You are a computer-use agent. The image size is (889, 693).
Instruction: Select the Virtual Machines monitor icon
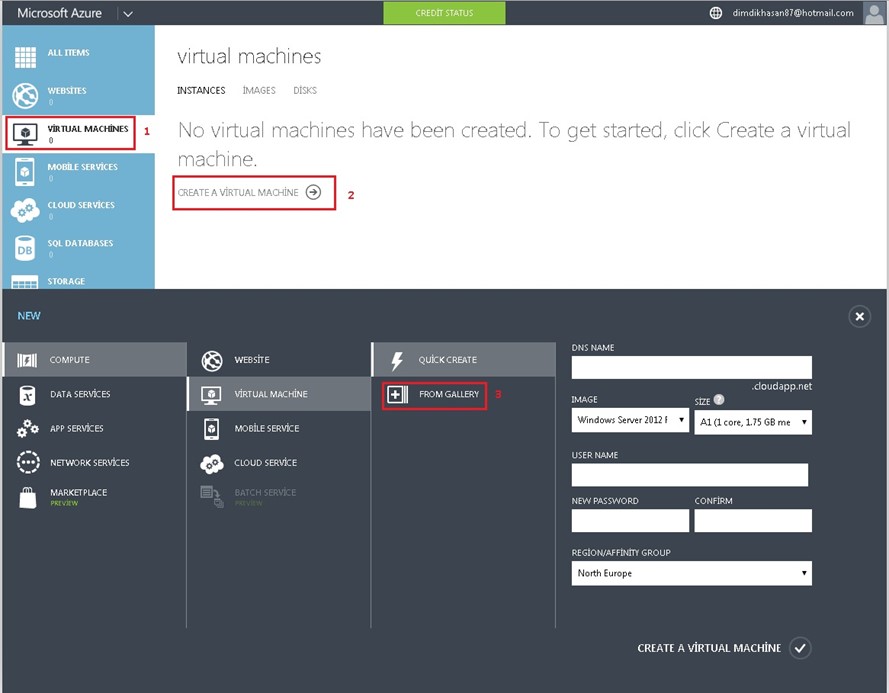coord(25,134)
